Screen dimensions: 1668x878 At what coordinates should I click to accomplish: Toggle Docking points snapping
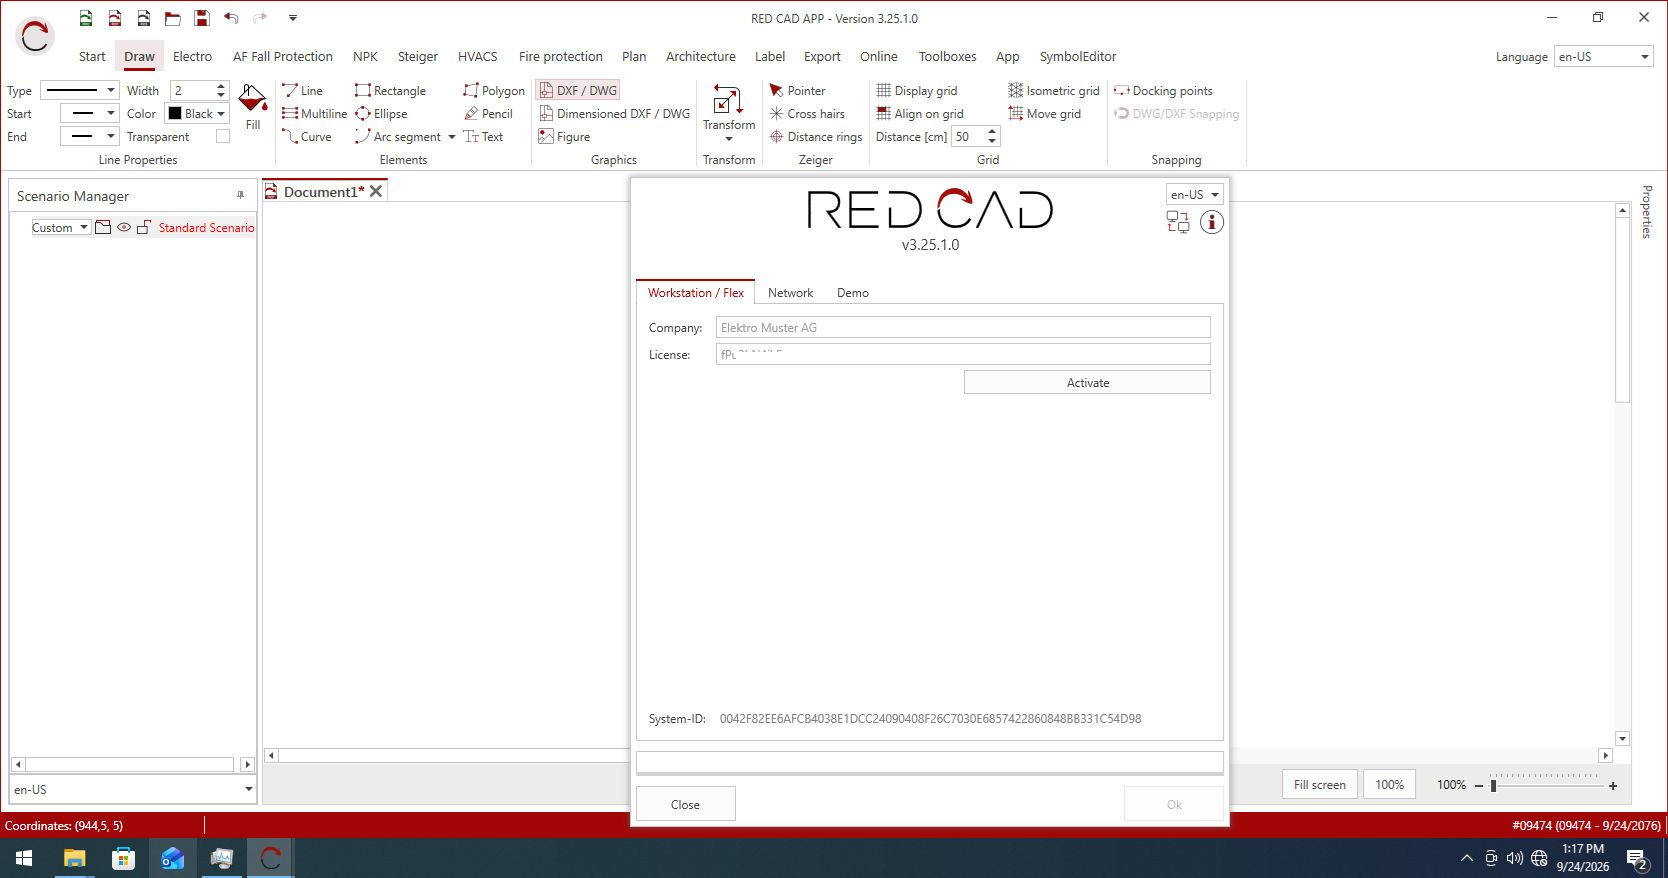click(x=1164, y=90)
